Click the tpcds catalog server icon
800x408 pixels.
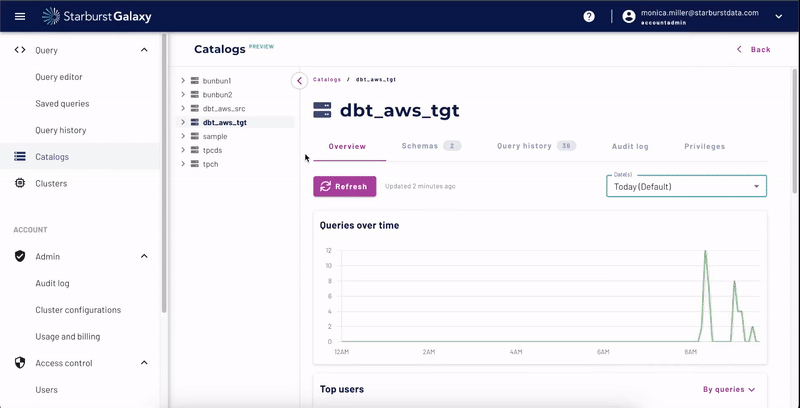(194, 150)
